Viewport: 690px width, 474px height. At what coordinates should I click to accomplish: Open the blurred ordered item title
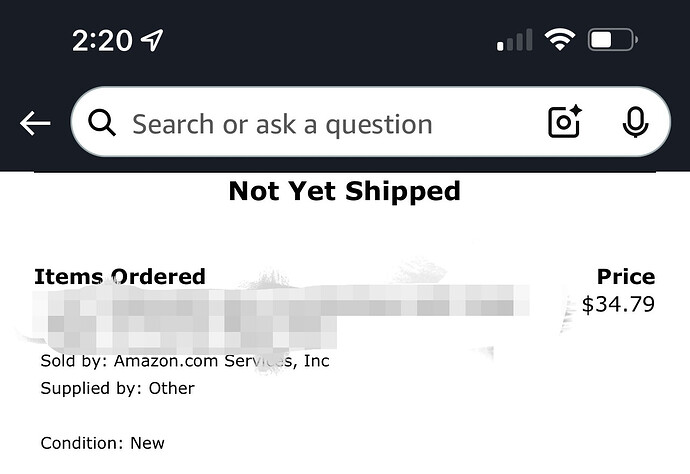click(x=280, y=310)
